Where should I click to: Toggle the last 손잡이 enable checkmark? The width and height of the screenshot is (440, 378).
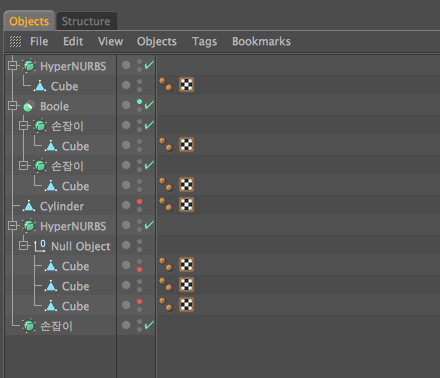click(149, 325)
